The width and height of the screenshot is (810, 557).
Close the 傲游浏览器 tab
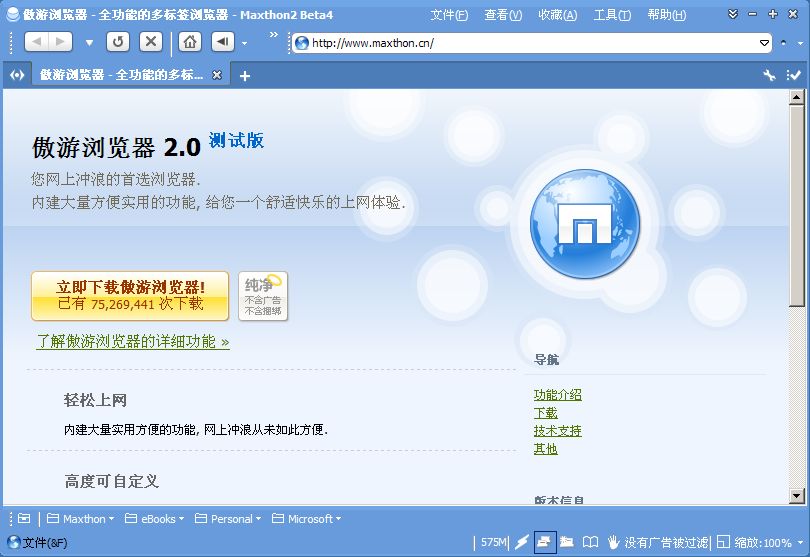click(217, 75)
